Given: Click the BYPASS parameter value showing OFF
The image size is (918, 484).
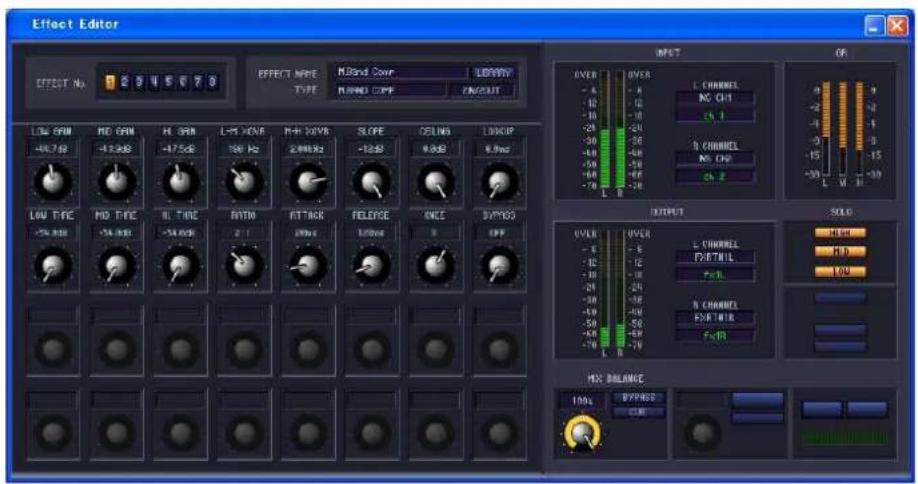Looking at the screenshot, I should pyautogui.click(x=499, y=233).
